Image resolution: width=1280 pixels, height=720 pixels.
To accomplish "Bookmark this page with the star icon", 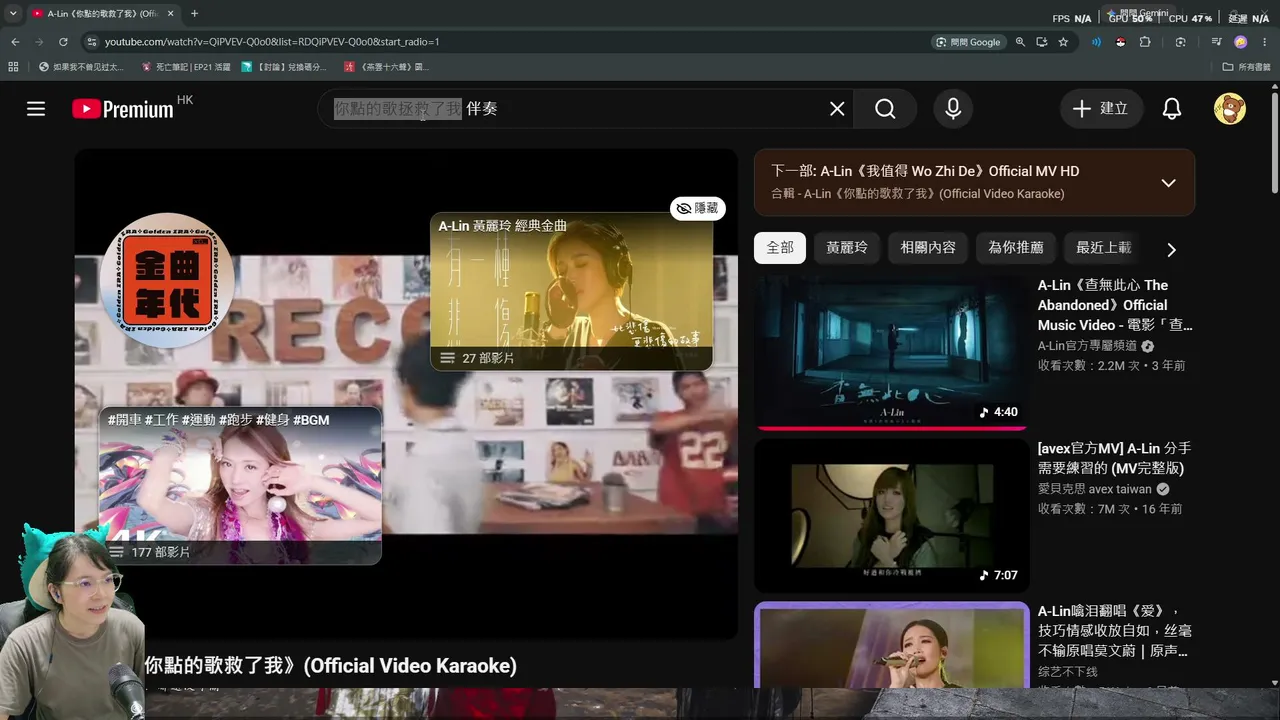I will click(x=1063, y=42).
